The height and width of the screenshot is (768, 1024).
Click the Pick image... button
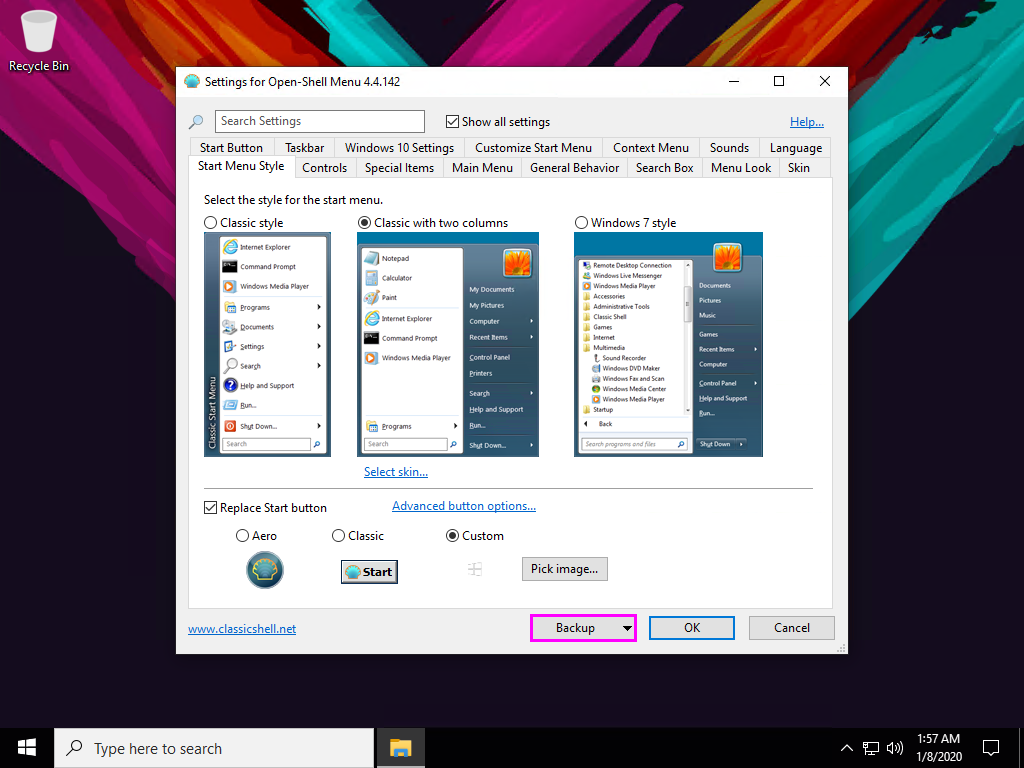click(x=564, y=569)
